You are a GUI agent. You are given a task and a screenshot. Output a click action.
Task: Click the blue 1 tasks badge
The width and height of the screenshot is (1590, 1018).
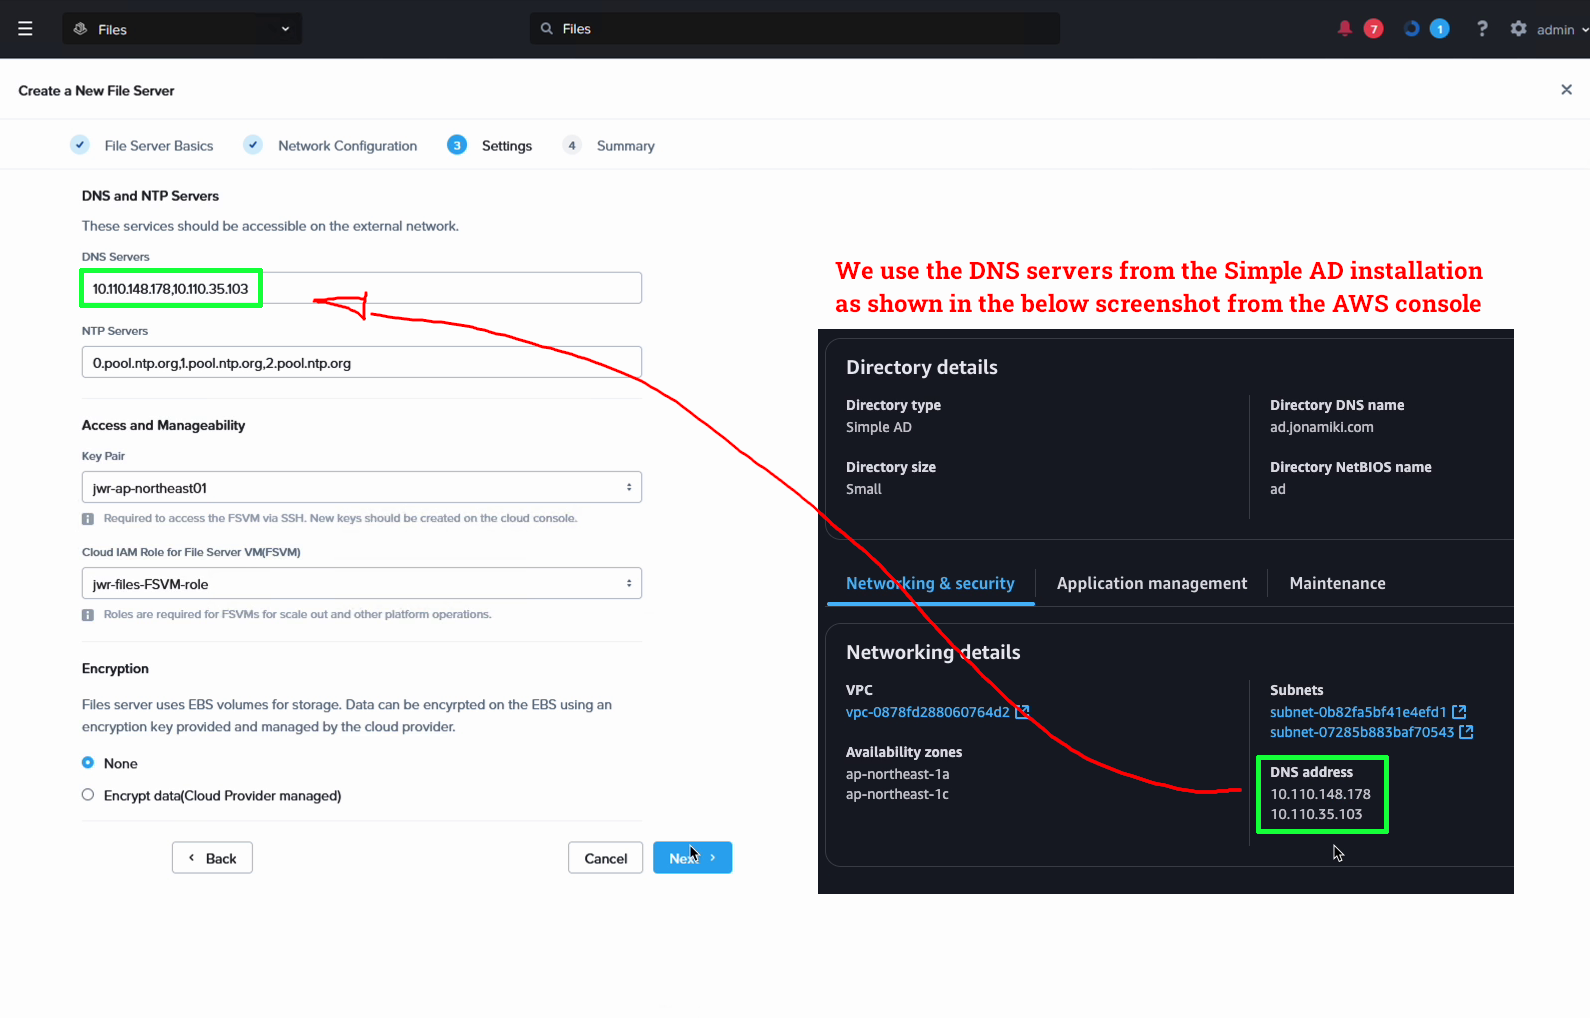(1440, 29)
